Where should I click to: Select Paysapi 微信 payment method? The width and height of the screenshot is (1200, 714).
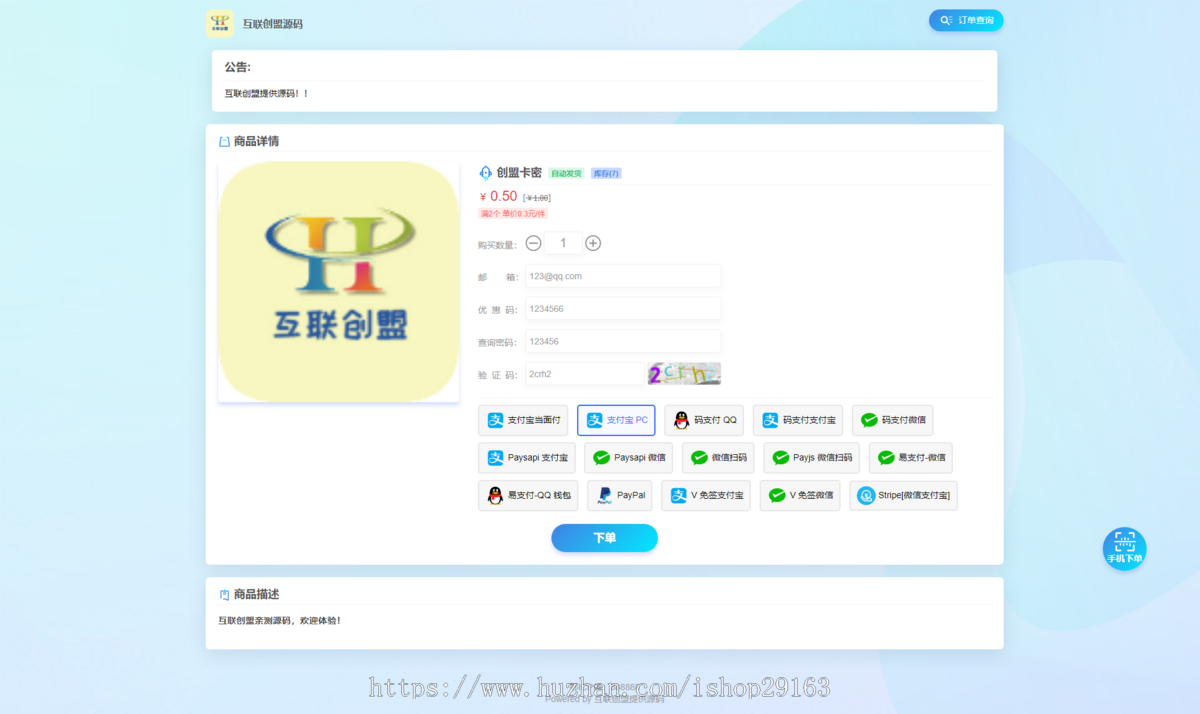(x=629, y=458)
